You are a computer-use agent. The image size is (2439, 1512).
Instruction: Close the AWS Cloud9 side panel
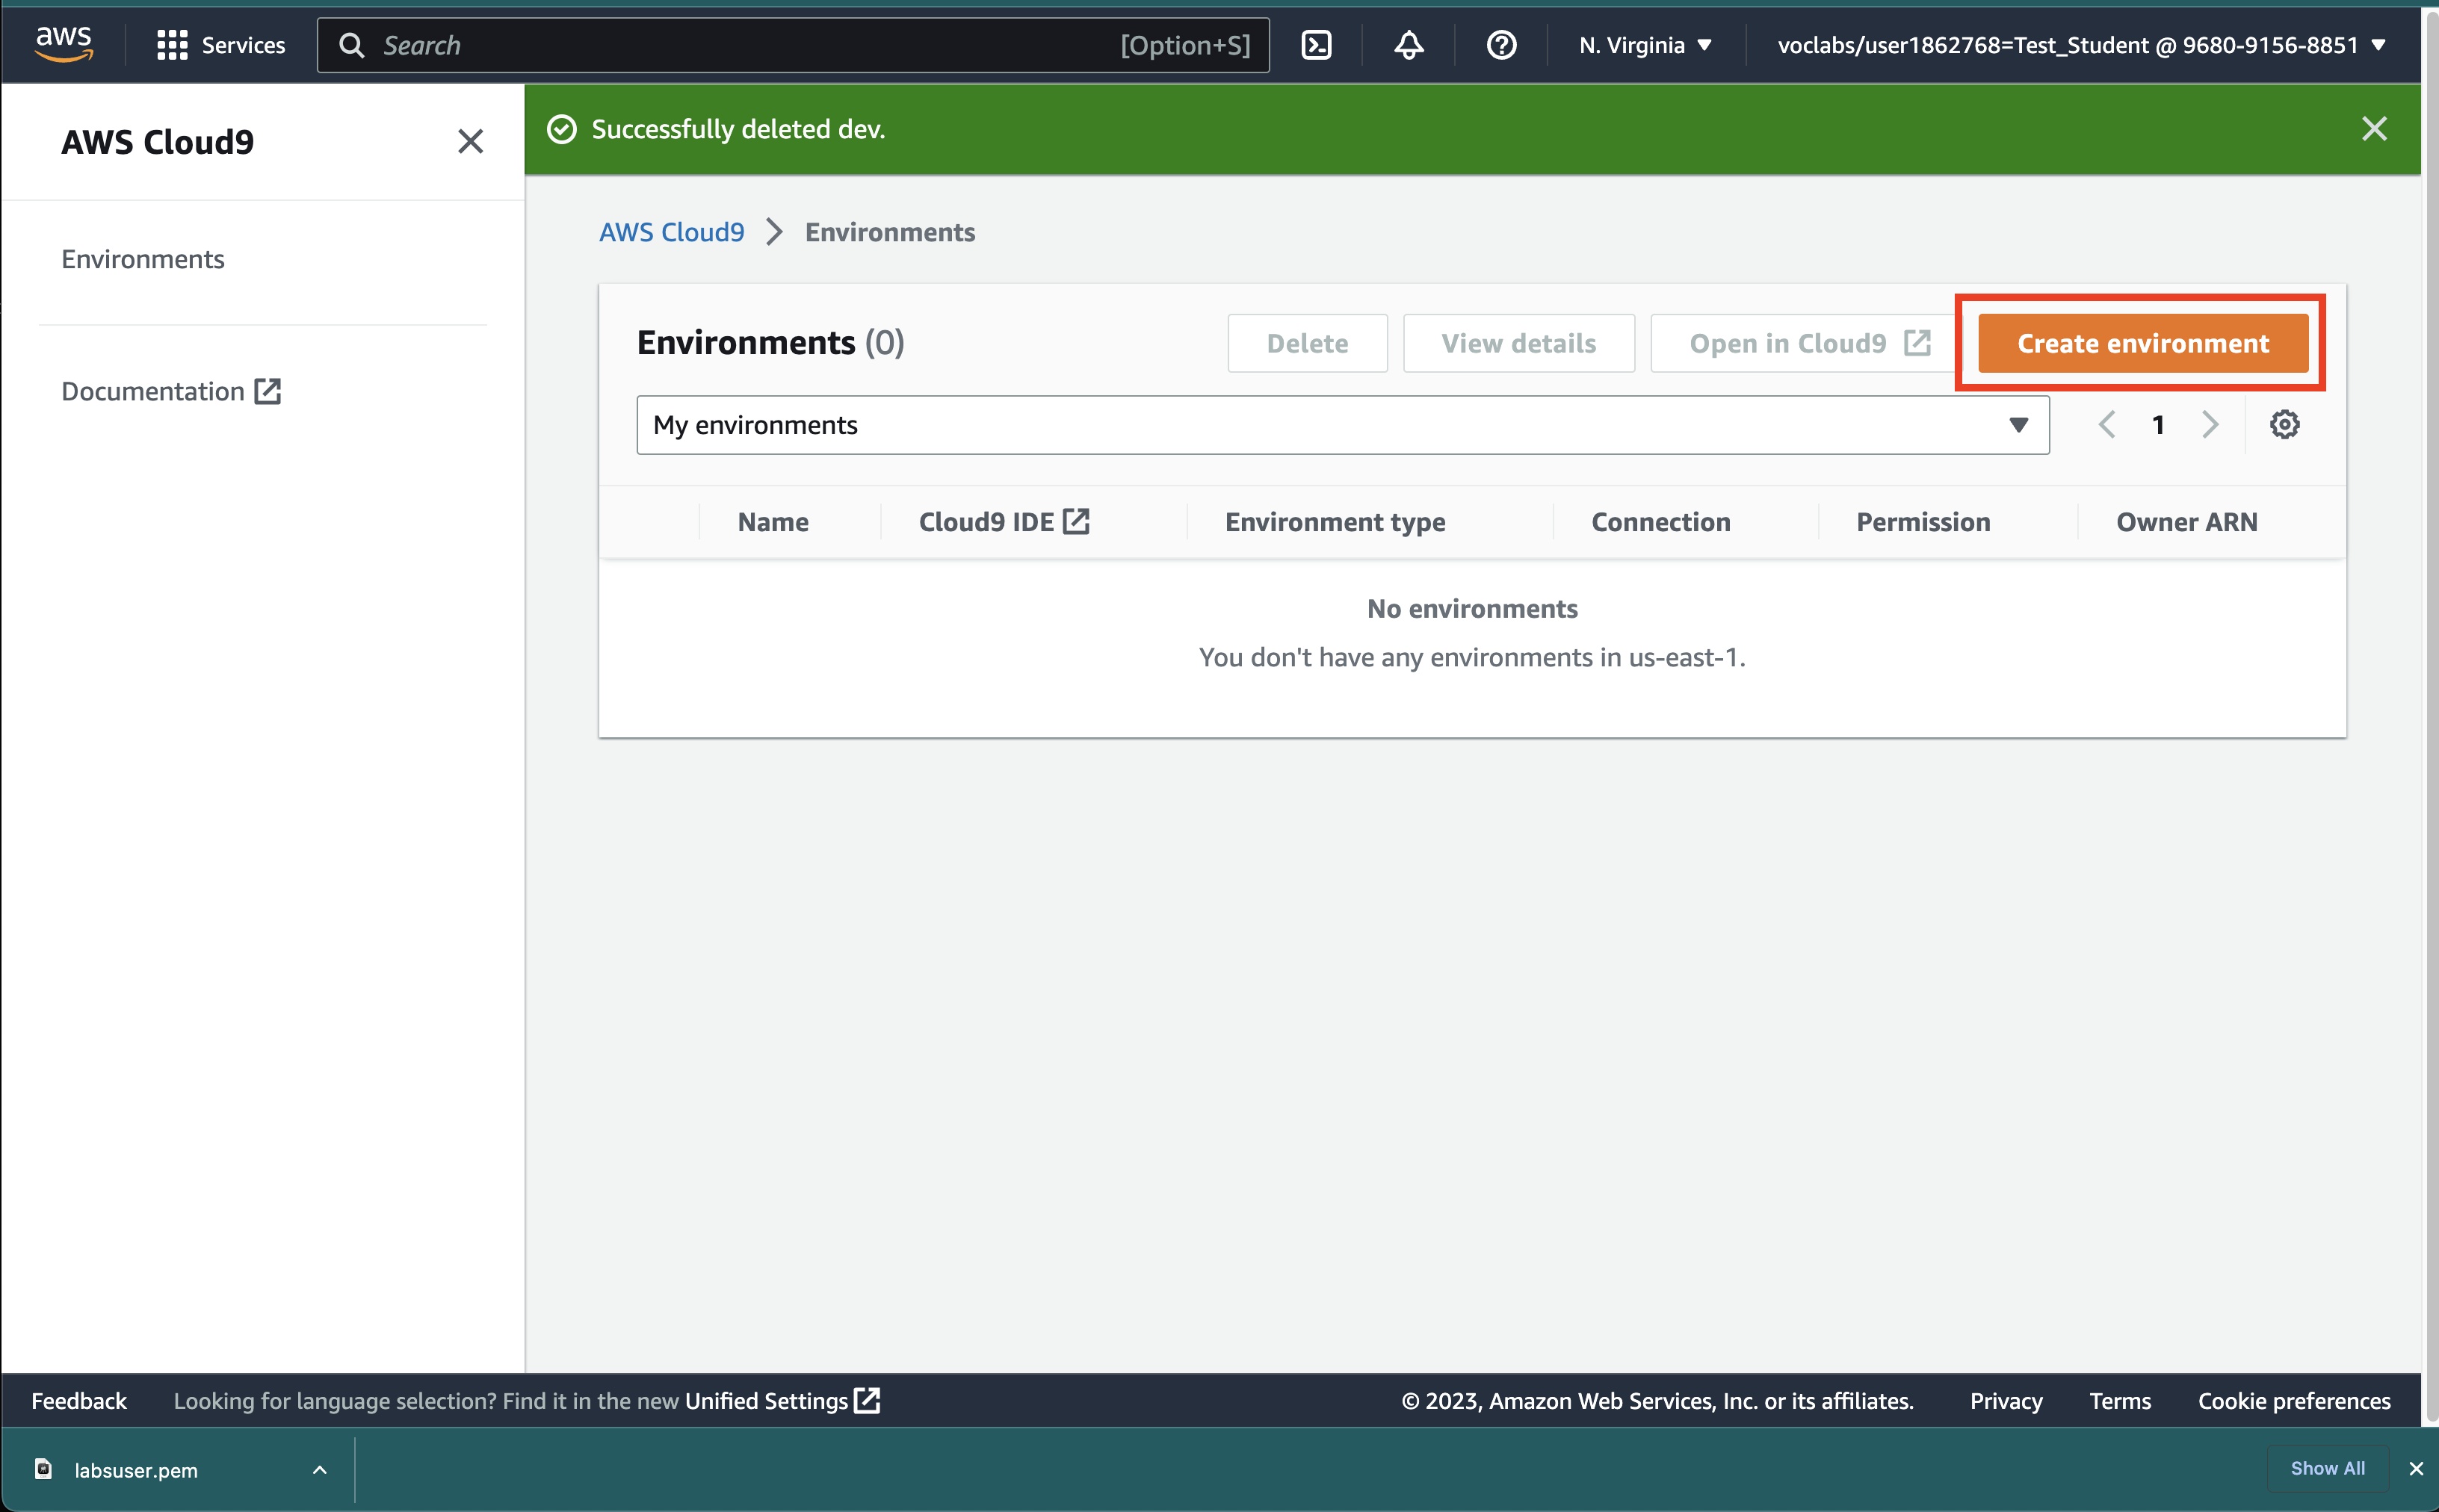[470, 141]
